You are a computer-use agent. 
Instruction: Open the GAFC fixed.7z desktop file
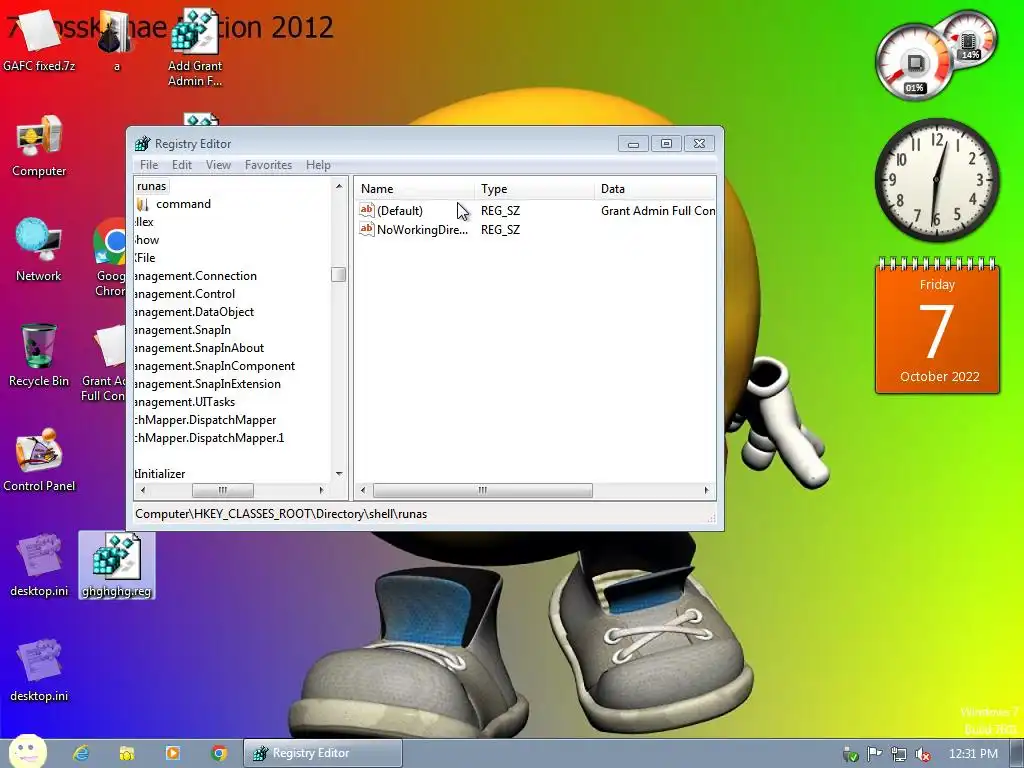[38, 39]
